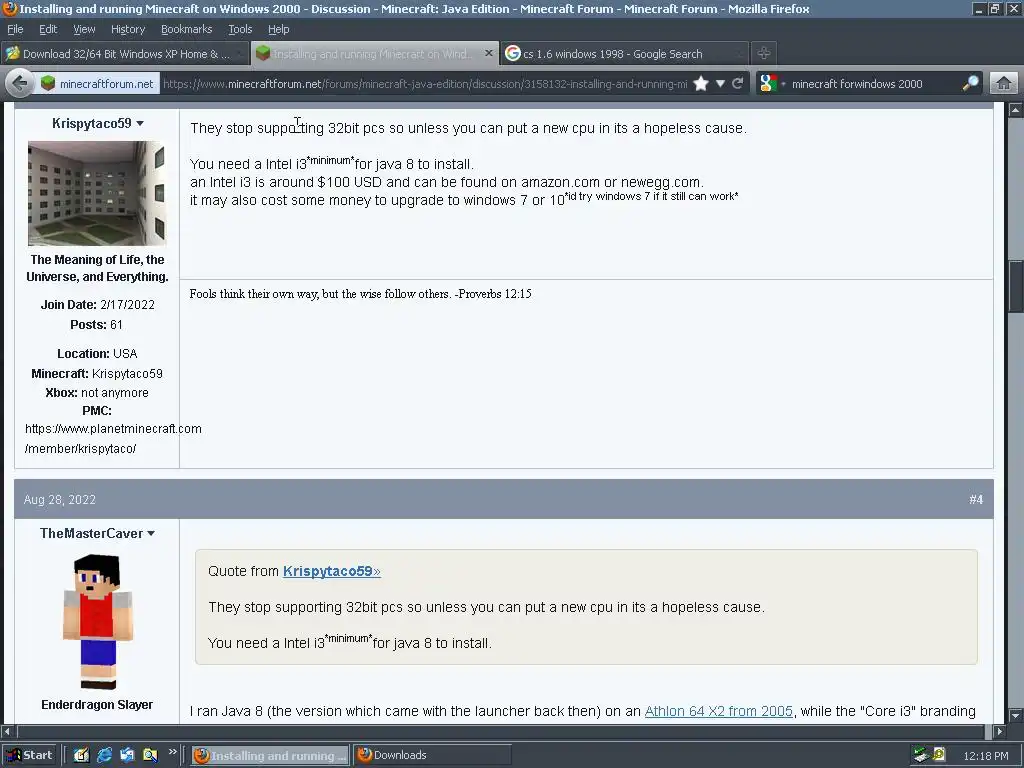The image size is (1024, 768).
Task: Click the horizontal scrollbar right arrow
Action: pyautogui.click(x=1000, y=731)
